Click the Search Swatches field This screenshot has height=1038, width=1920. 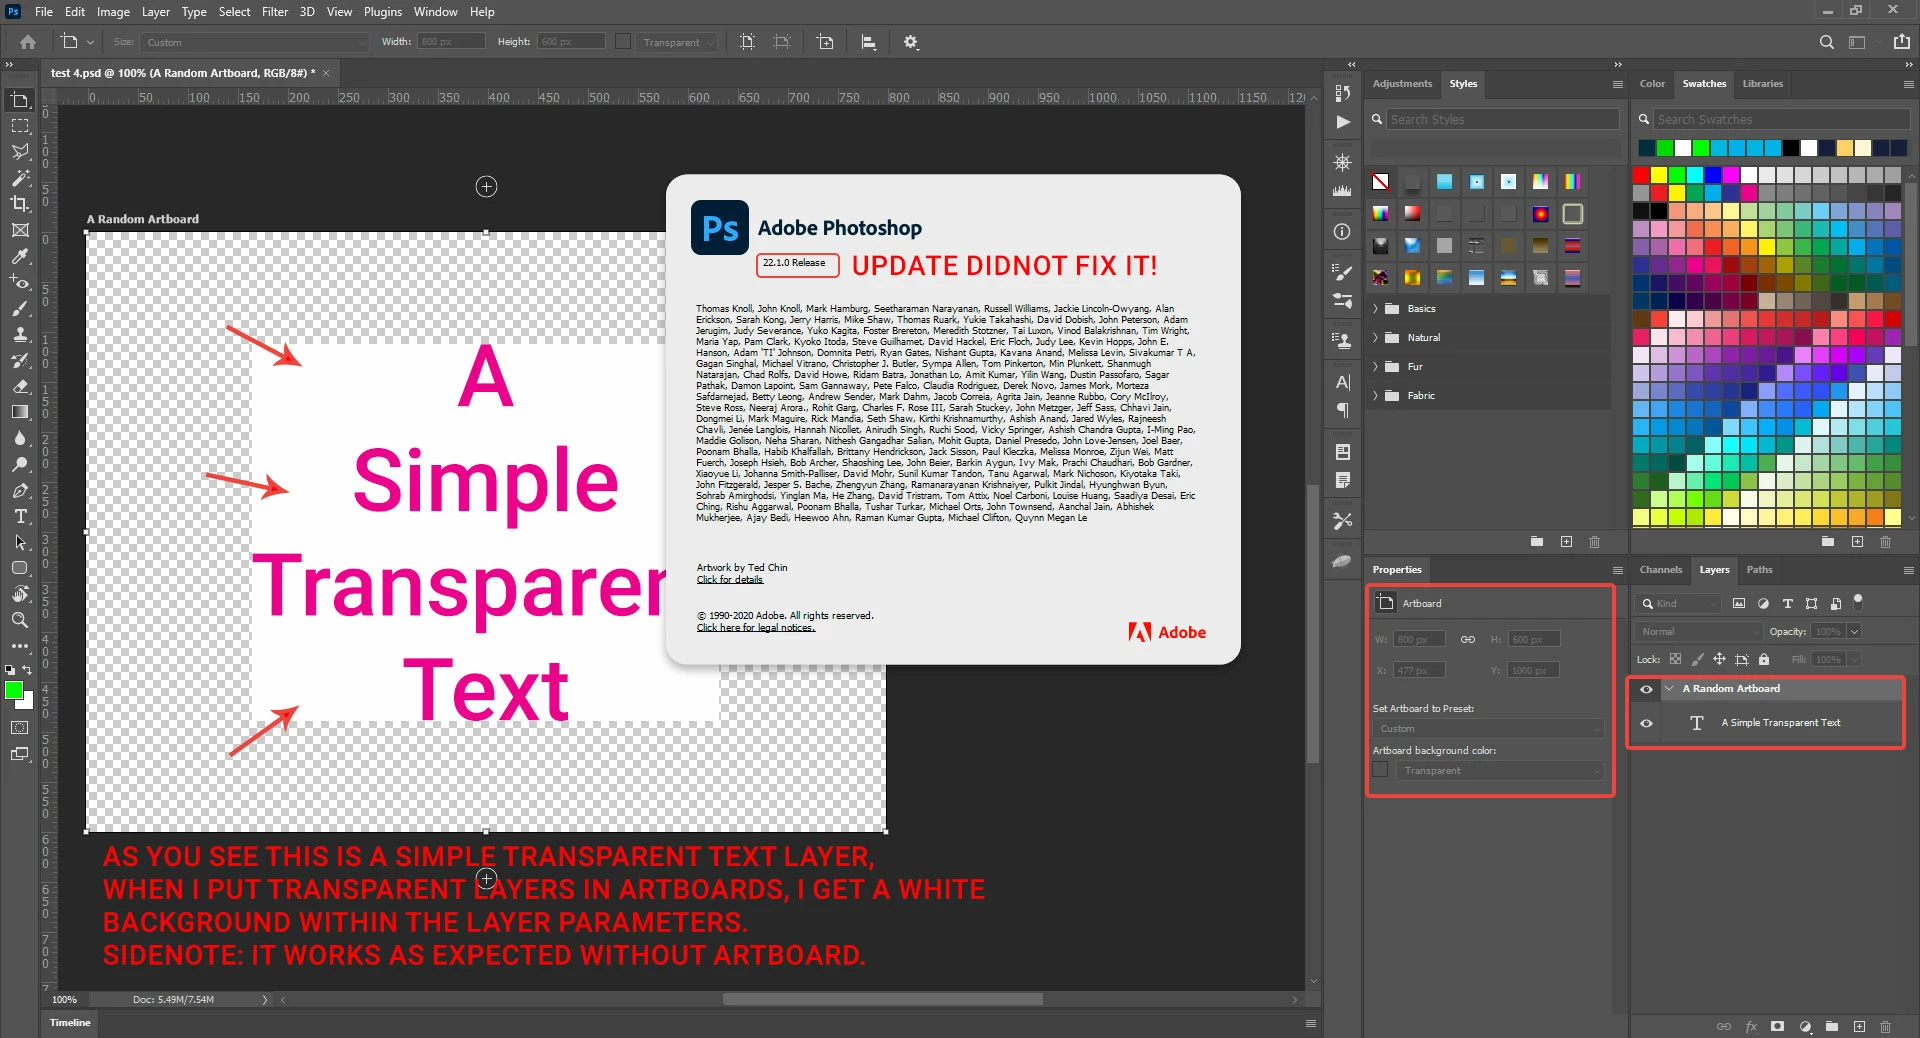(x=1781, y=120)
